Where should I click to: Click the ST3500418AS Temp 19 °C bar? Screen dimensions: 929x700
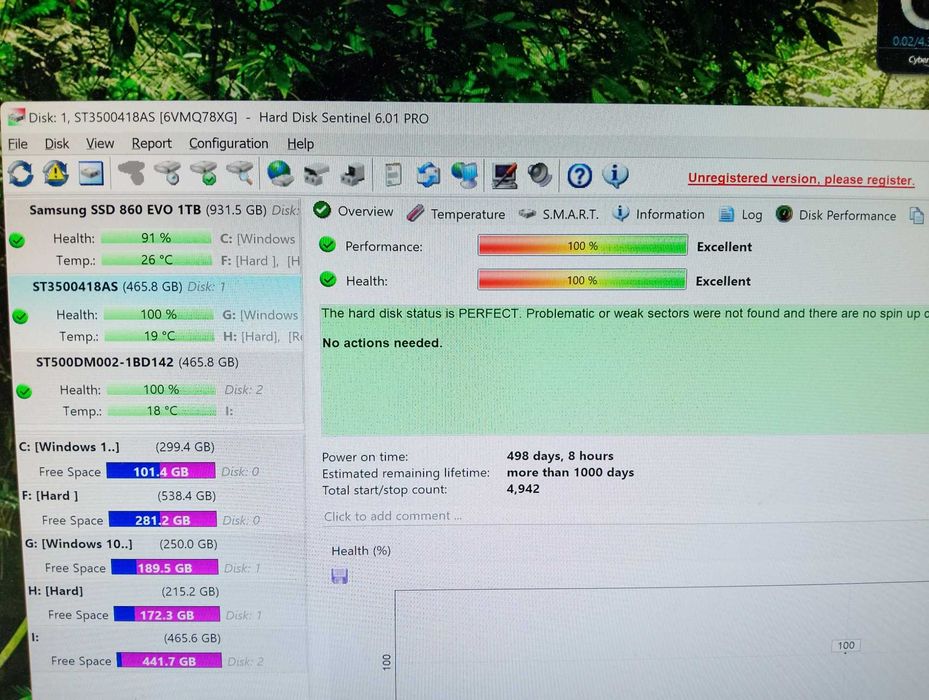click(x=159, y=336)
